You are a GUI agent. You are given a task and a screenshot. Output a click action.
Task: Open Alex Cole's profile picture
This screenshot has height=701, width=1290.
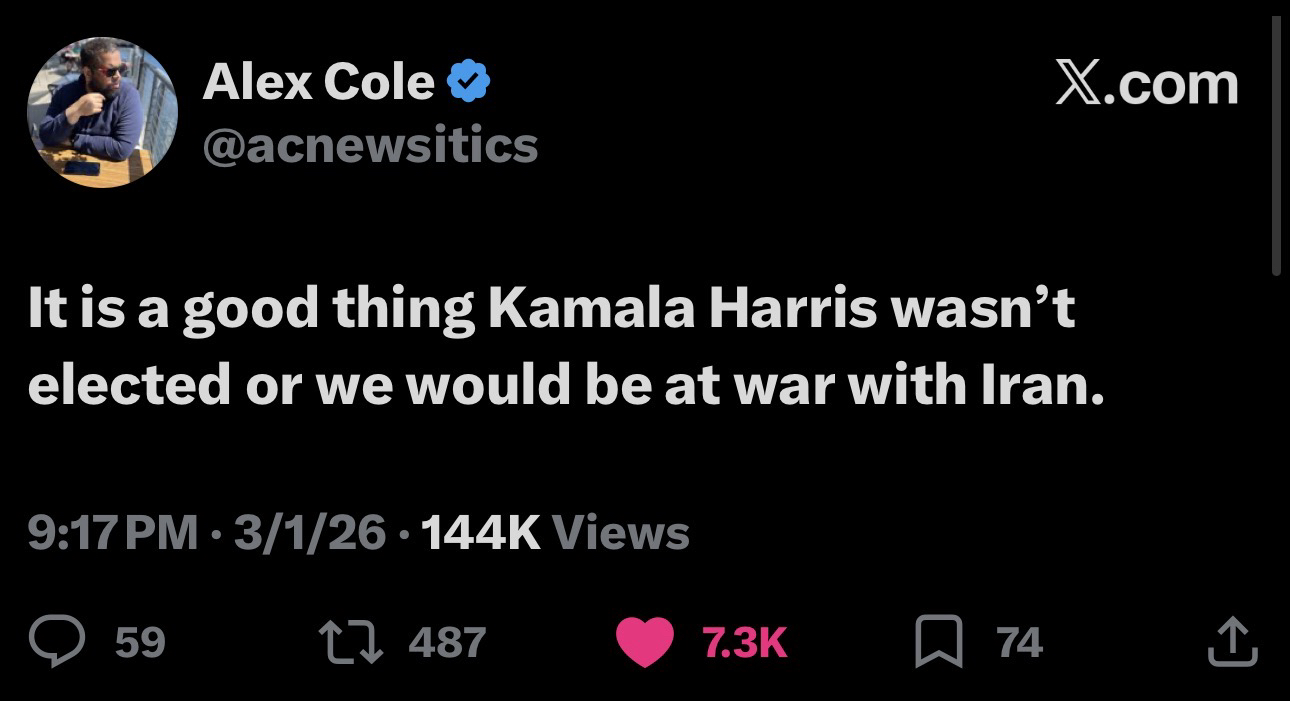click(x=102, y=112)
